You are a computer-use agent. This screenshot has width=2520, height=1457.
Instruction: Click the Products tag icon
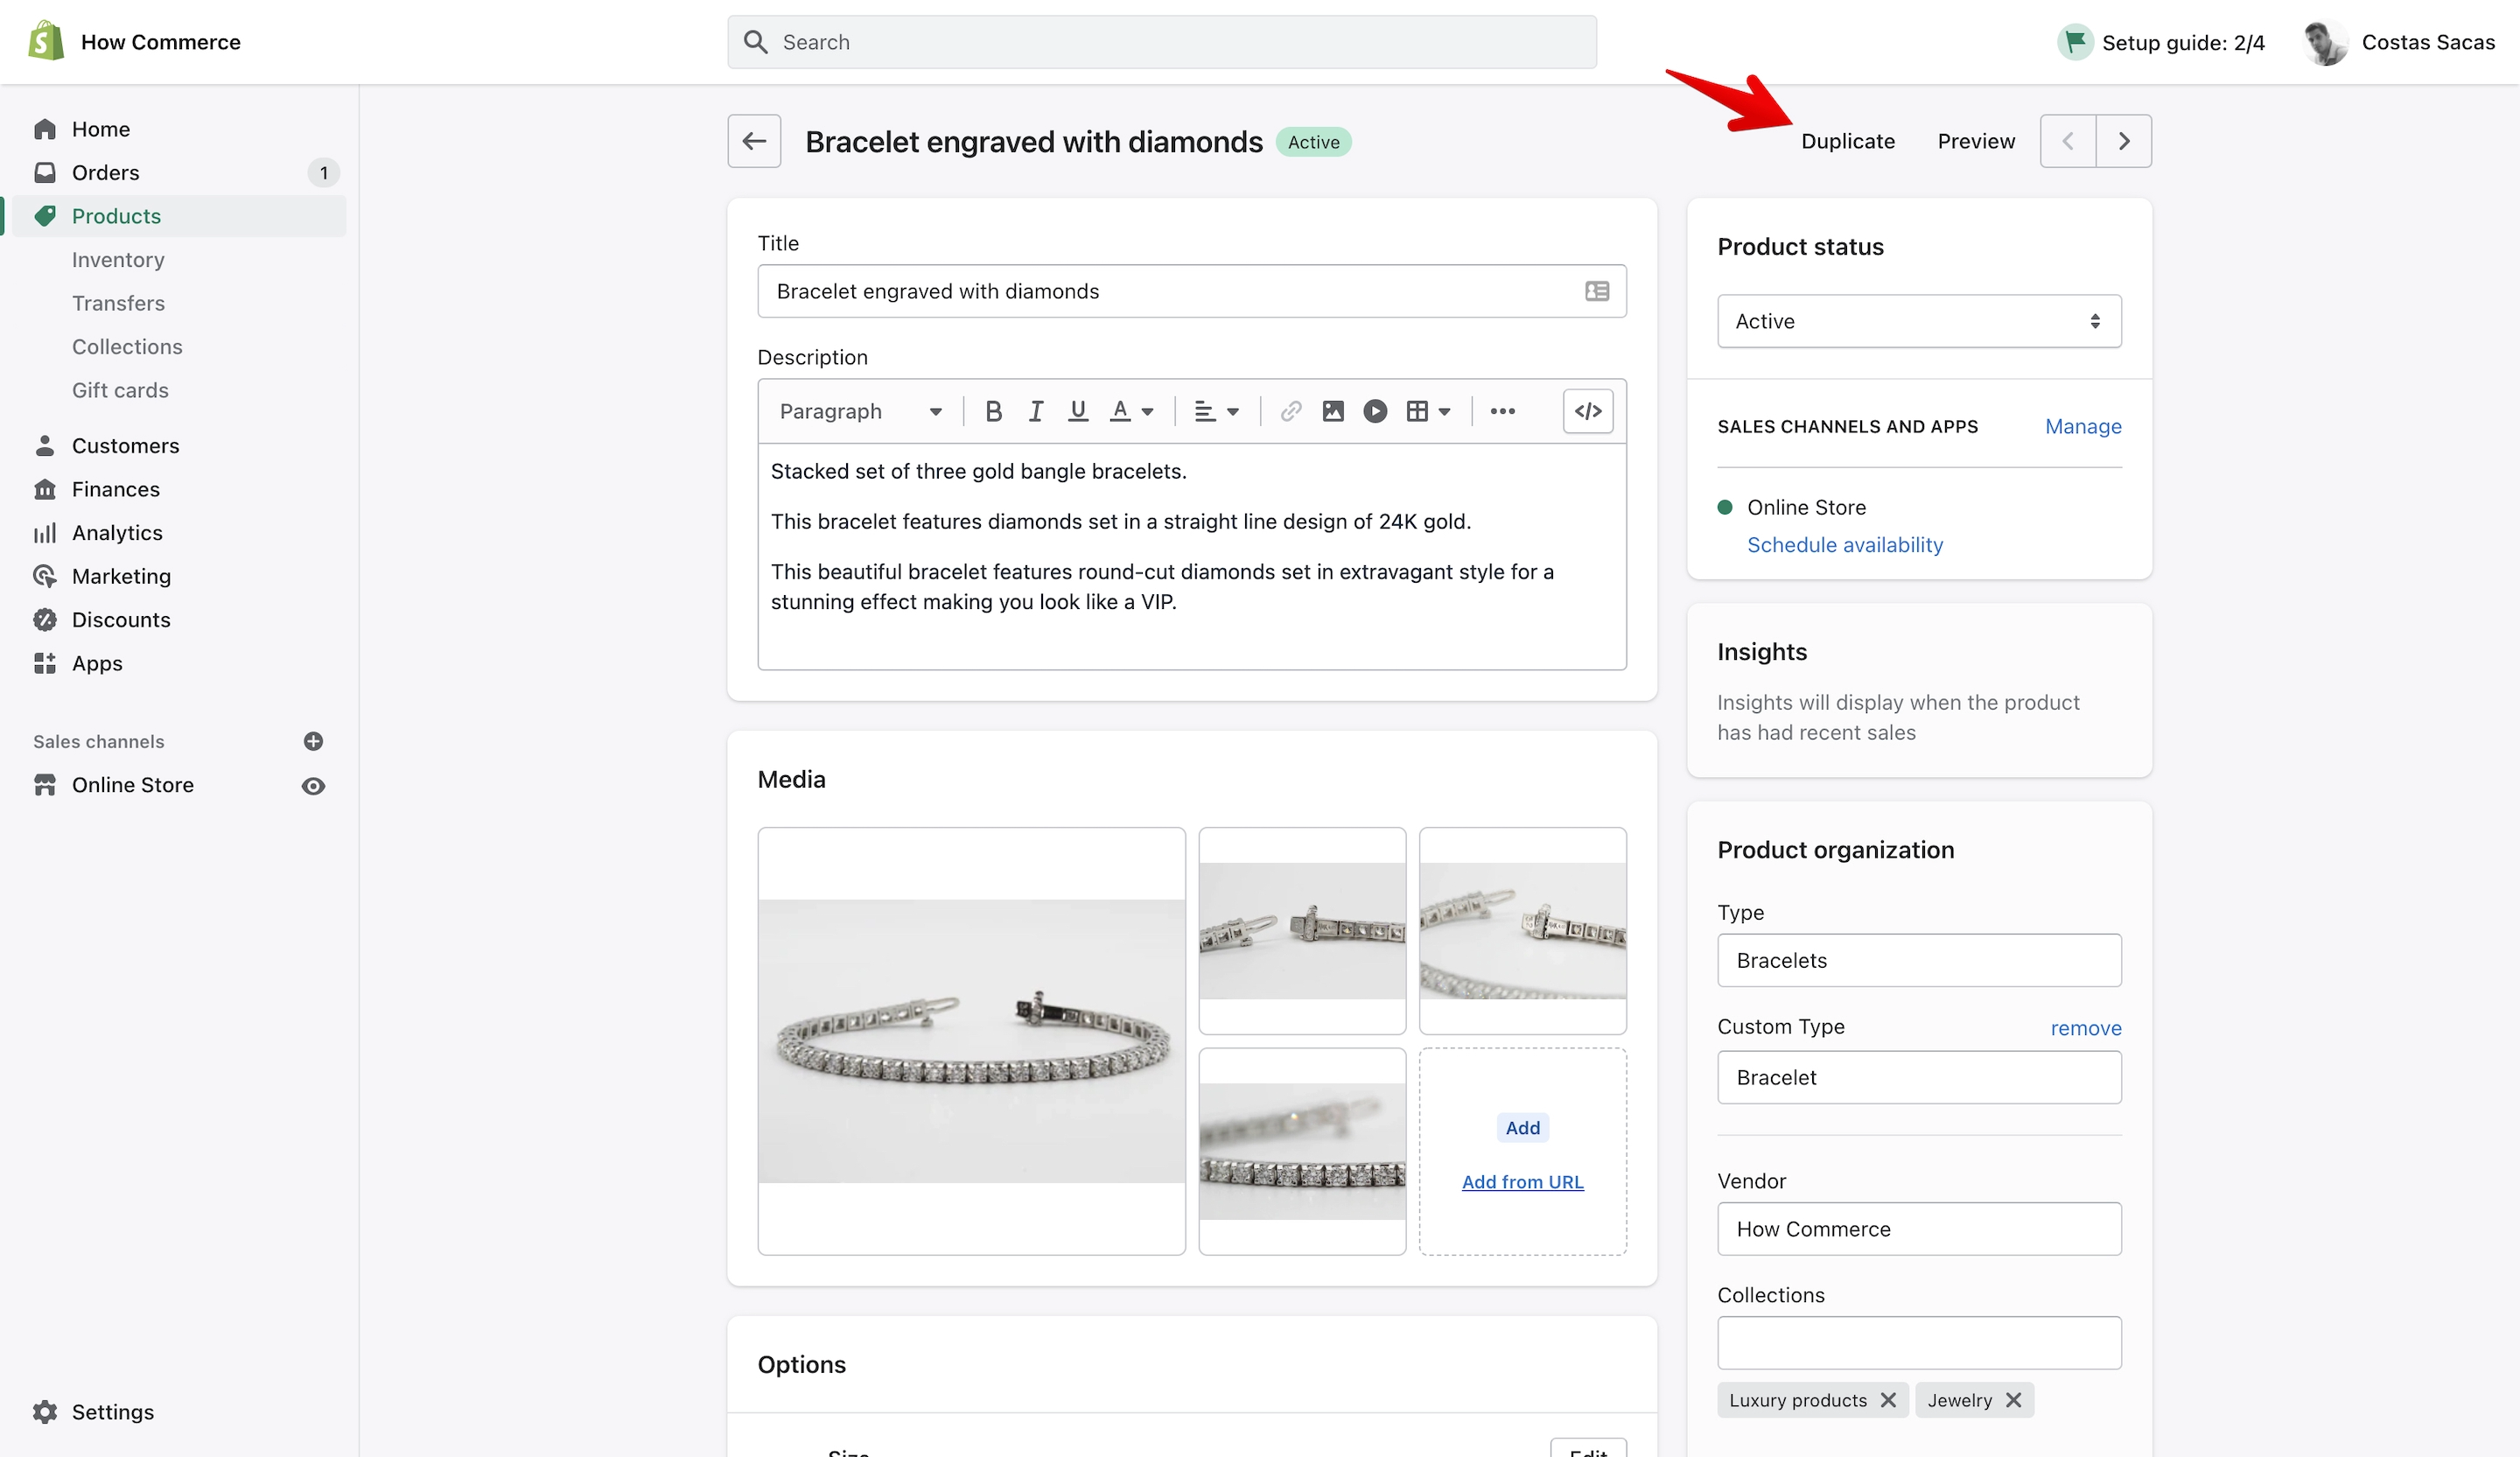click(x=44, y=216)
